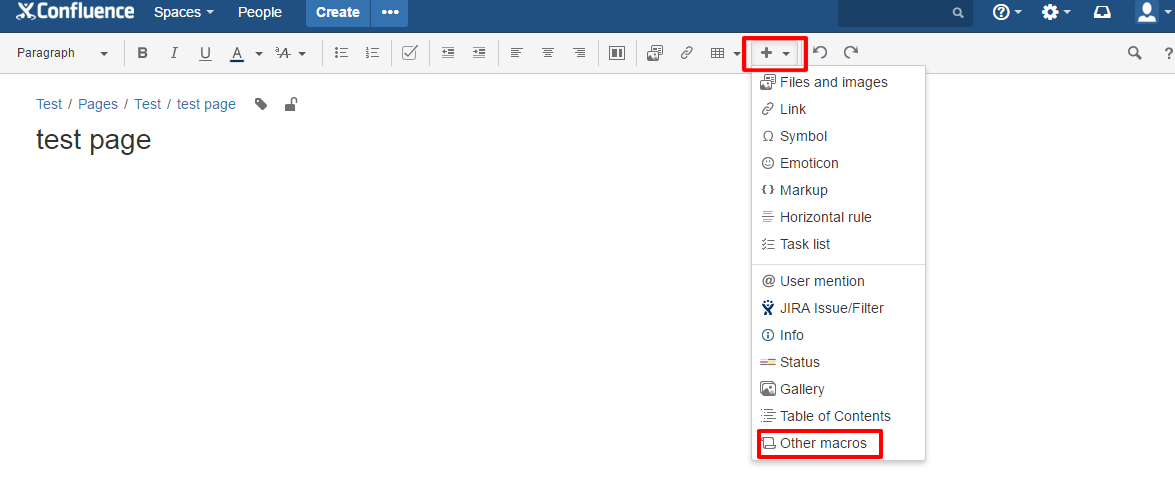Open the administration gear menu
The height and width of the screenshot is (483, 1175).
click(x=1056, y=12)
